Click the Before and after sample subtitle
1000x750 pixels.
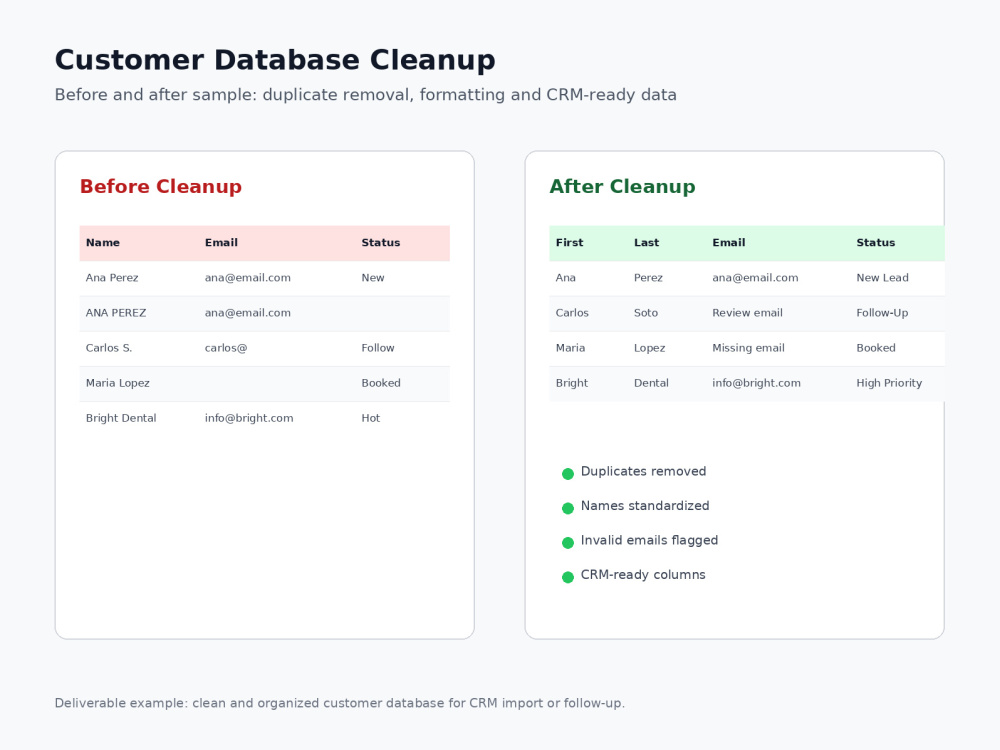(365, 94)
